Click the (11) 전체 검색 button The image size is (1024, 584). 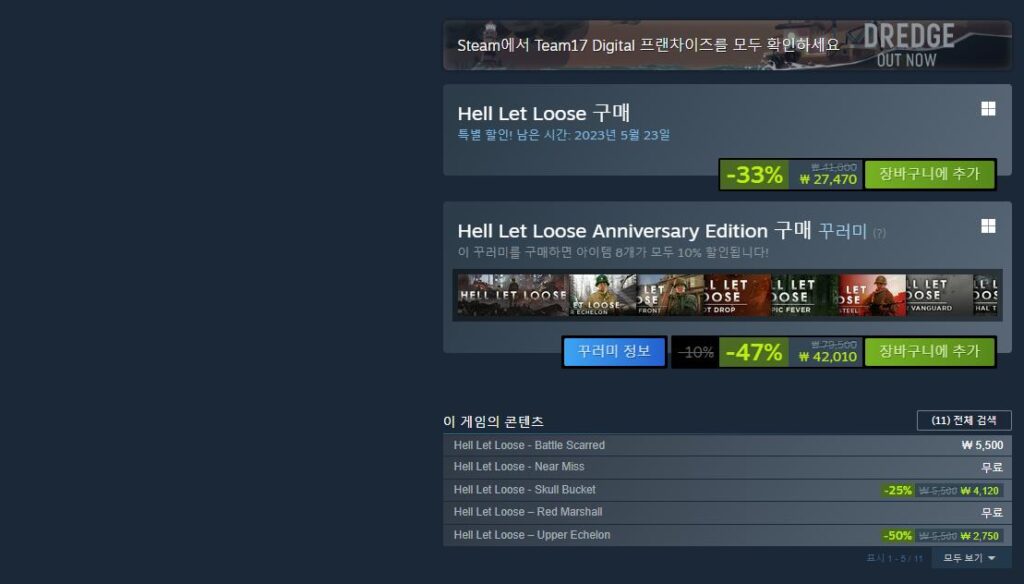964,421
